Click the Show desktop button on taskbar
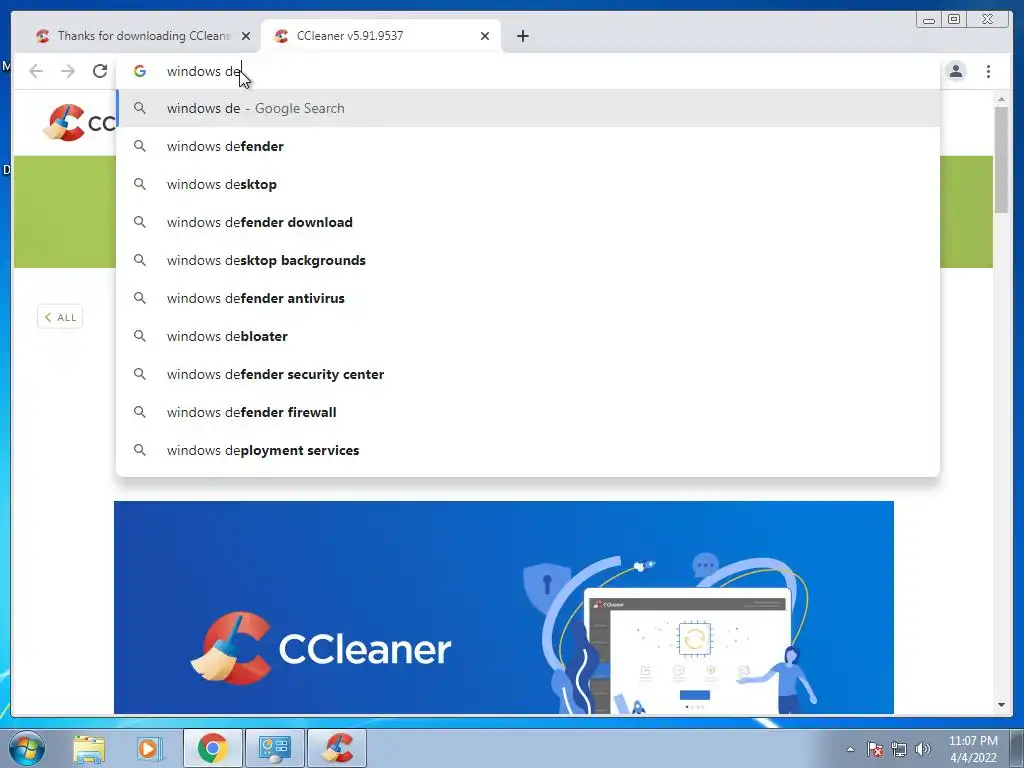 click(x=1017, y=748)
